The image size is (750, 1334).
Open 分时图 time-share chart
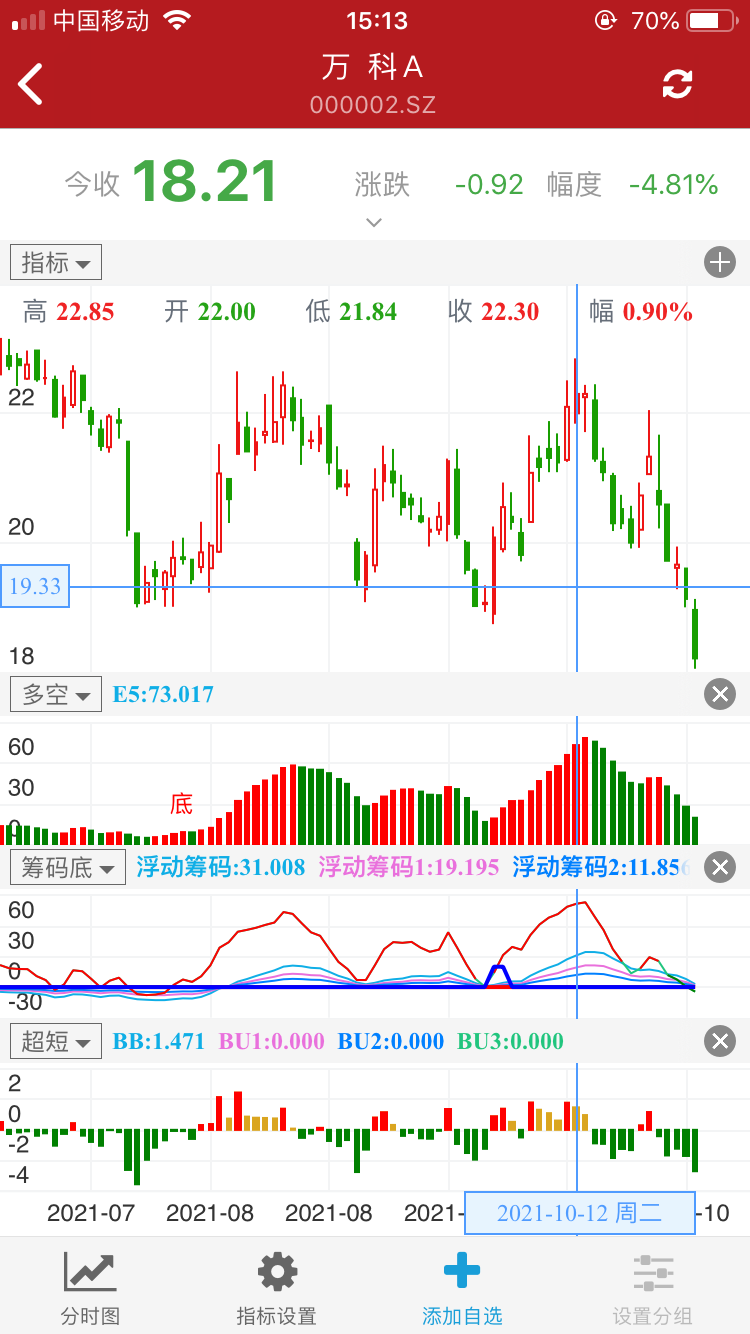[90, 1288]
